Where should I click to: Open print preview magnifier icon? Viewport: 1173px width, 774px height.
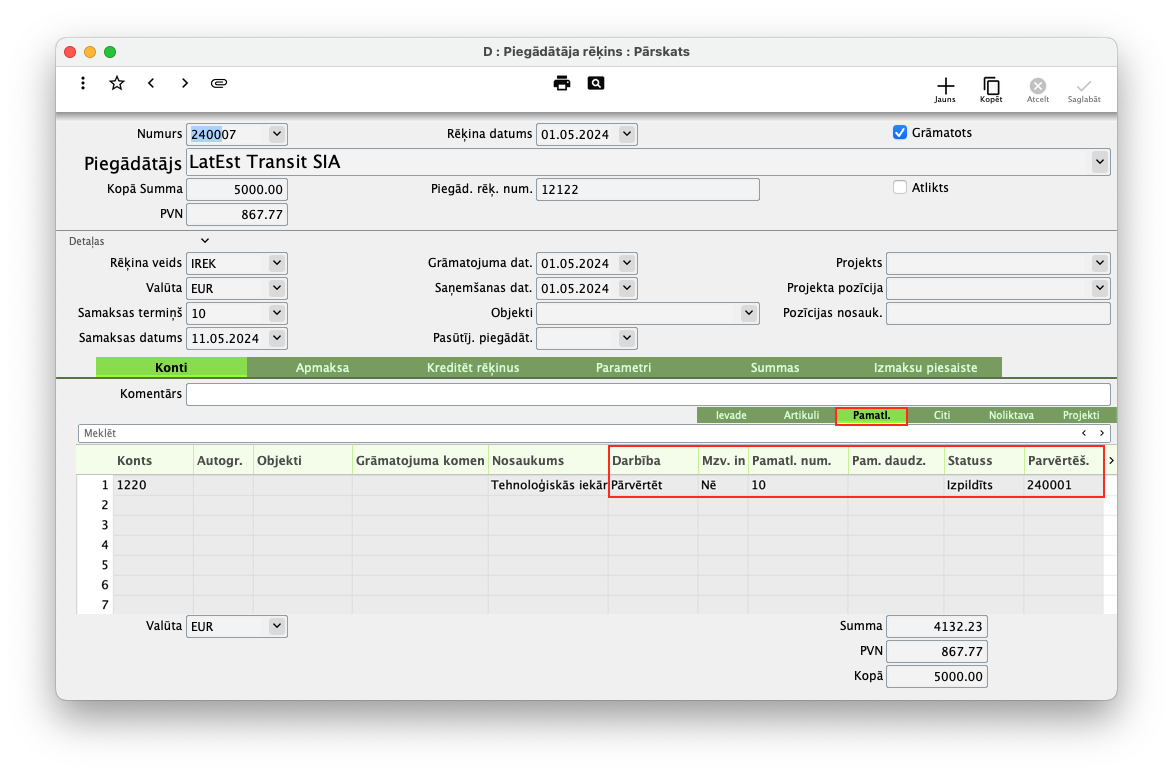[x=596, y=83]
